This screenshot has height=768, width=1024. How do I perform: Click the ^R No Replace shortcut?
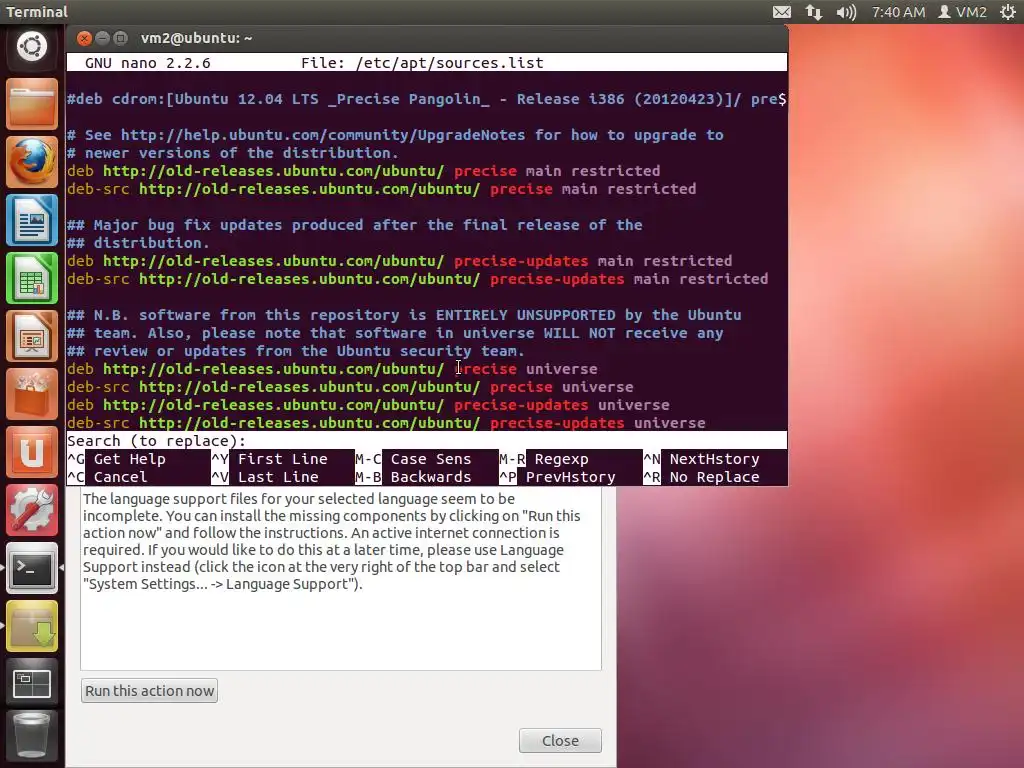(x=702, y=477)
